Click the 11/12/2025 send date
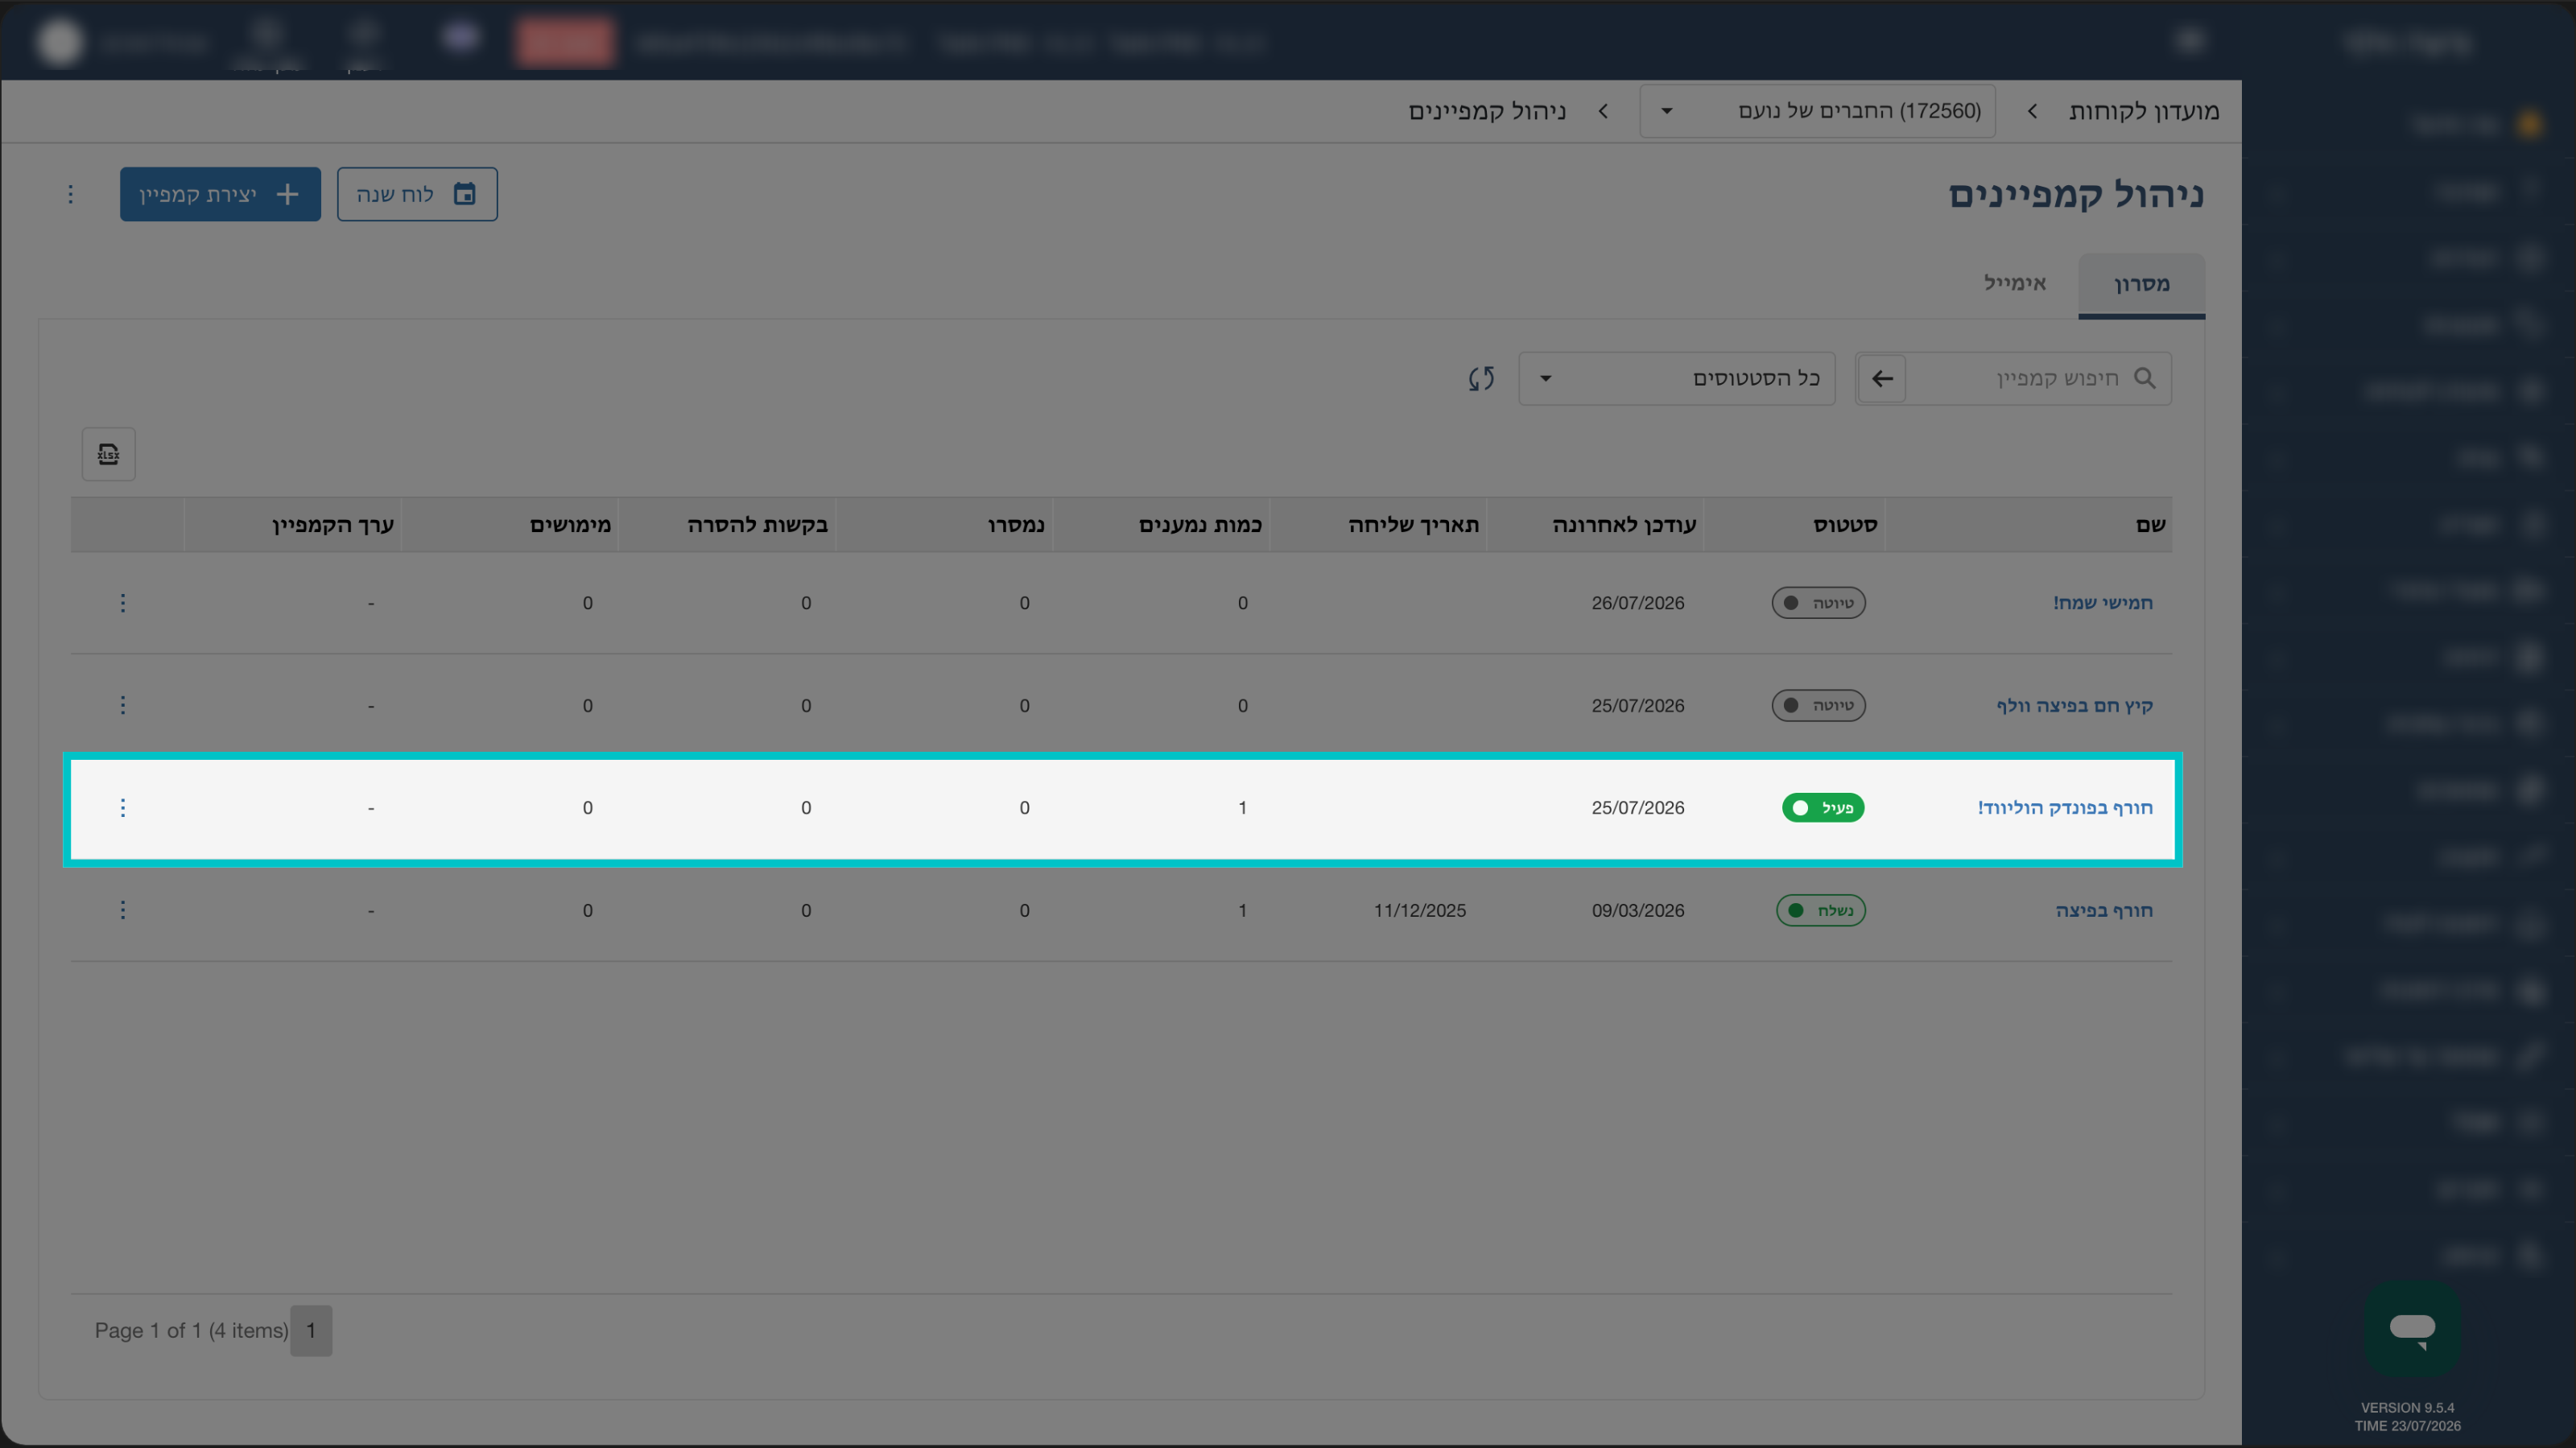Screen dimensions: 2576x1448 1420,910
